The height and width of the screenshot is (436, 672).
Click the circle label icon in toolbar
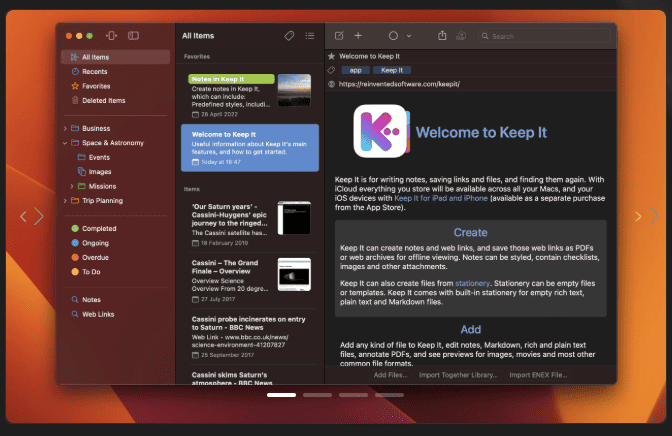pyautogui.click(x=393, y=36)
